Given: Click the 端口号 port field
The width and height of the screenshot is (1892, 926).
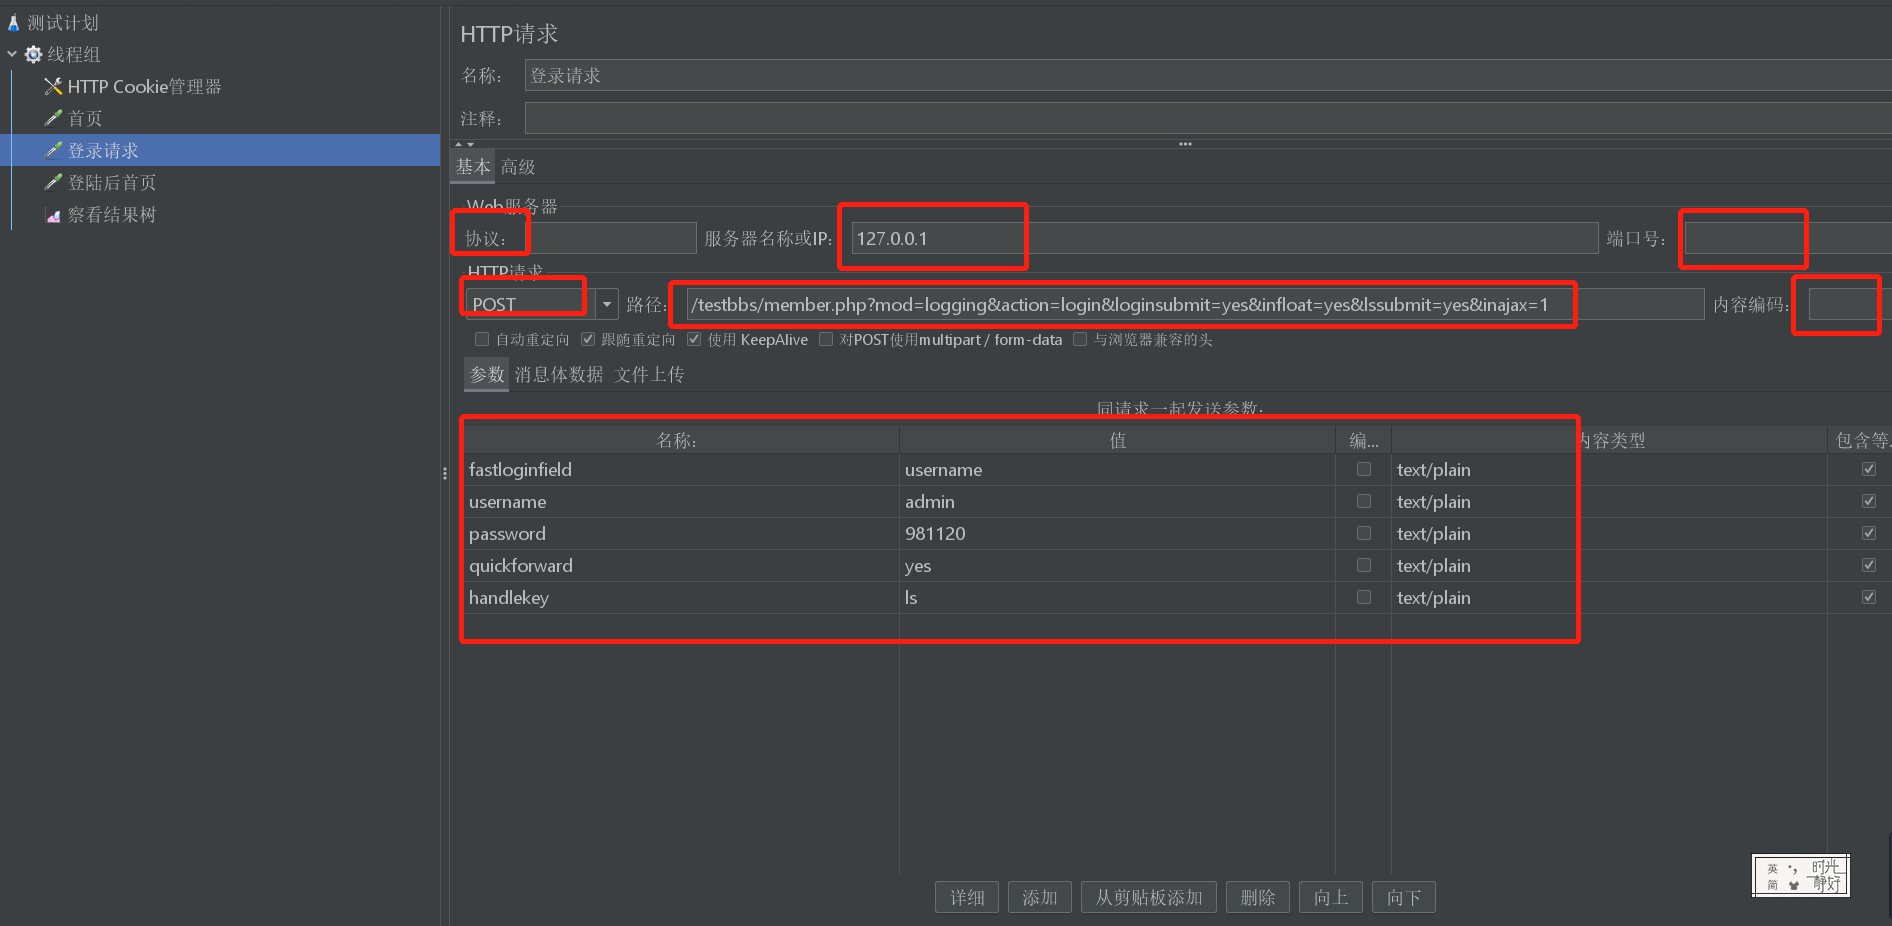Looking at the screenshot, I should pos(1788,238).
